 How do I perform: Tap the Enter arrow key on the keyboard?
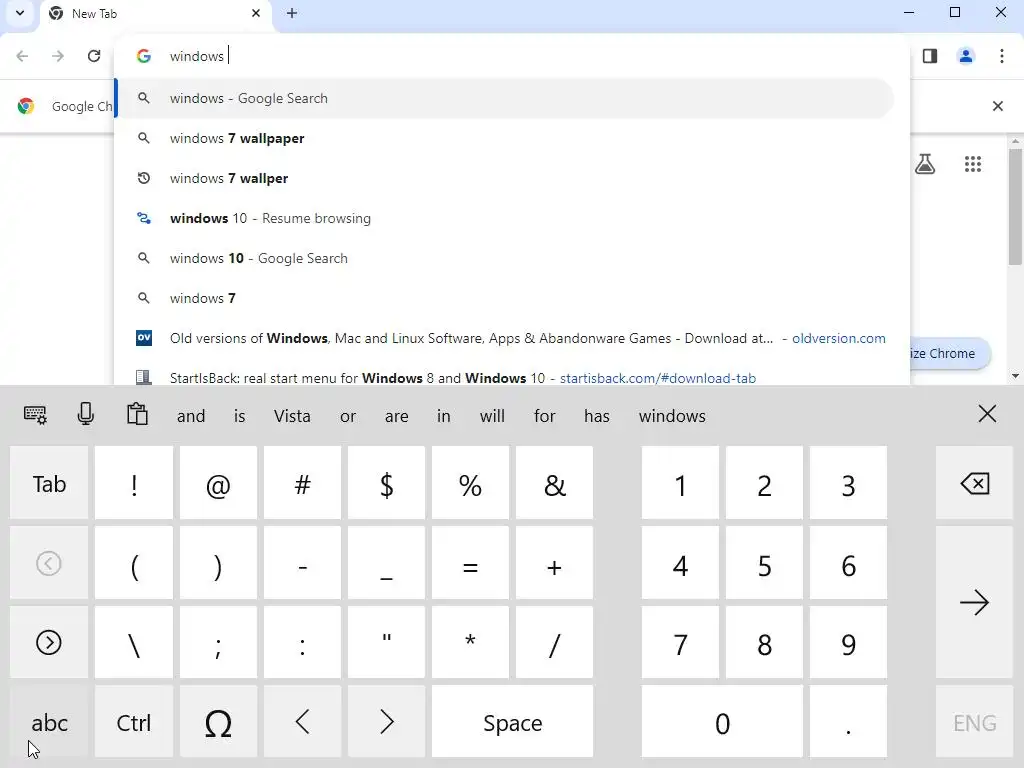pos(974,602)
